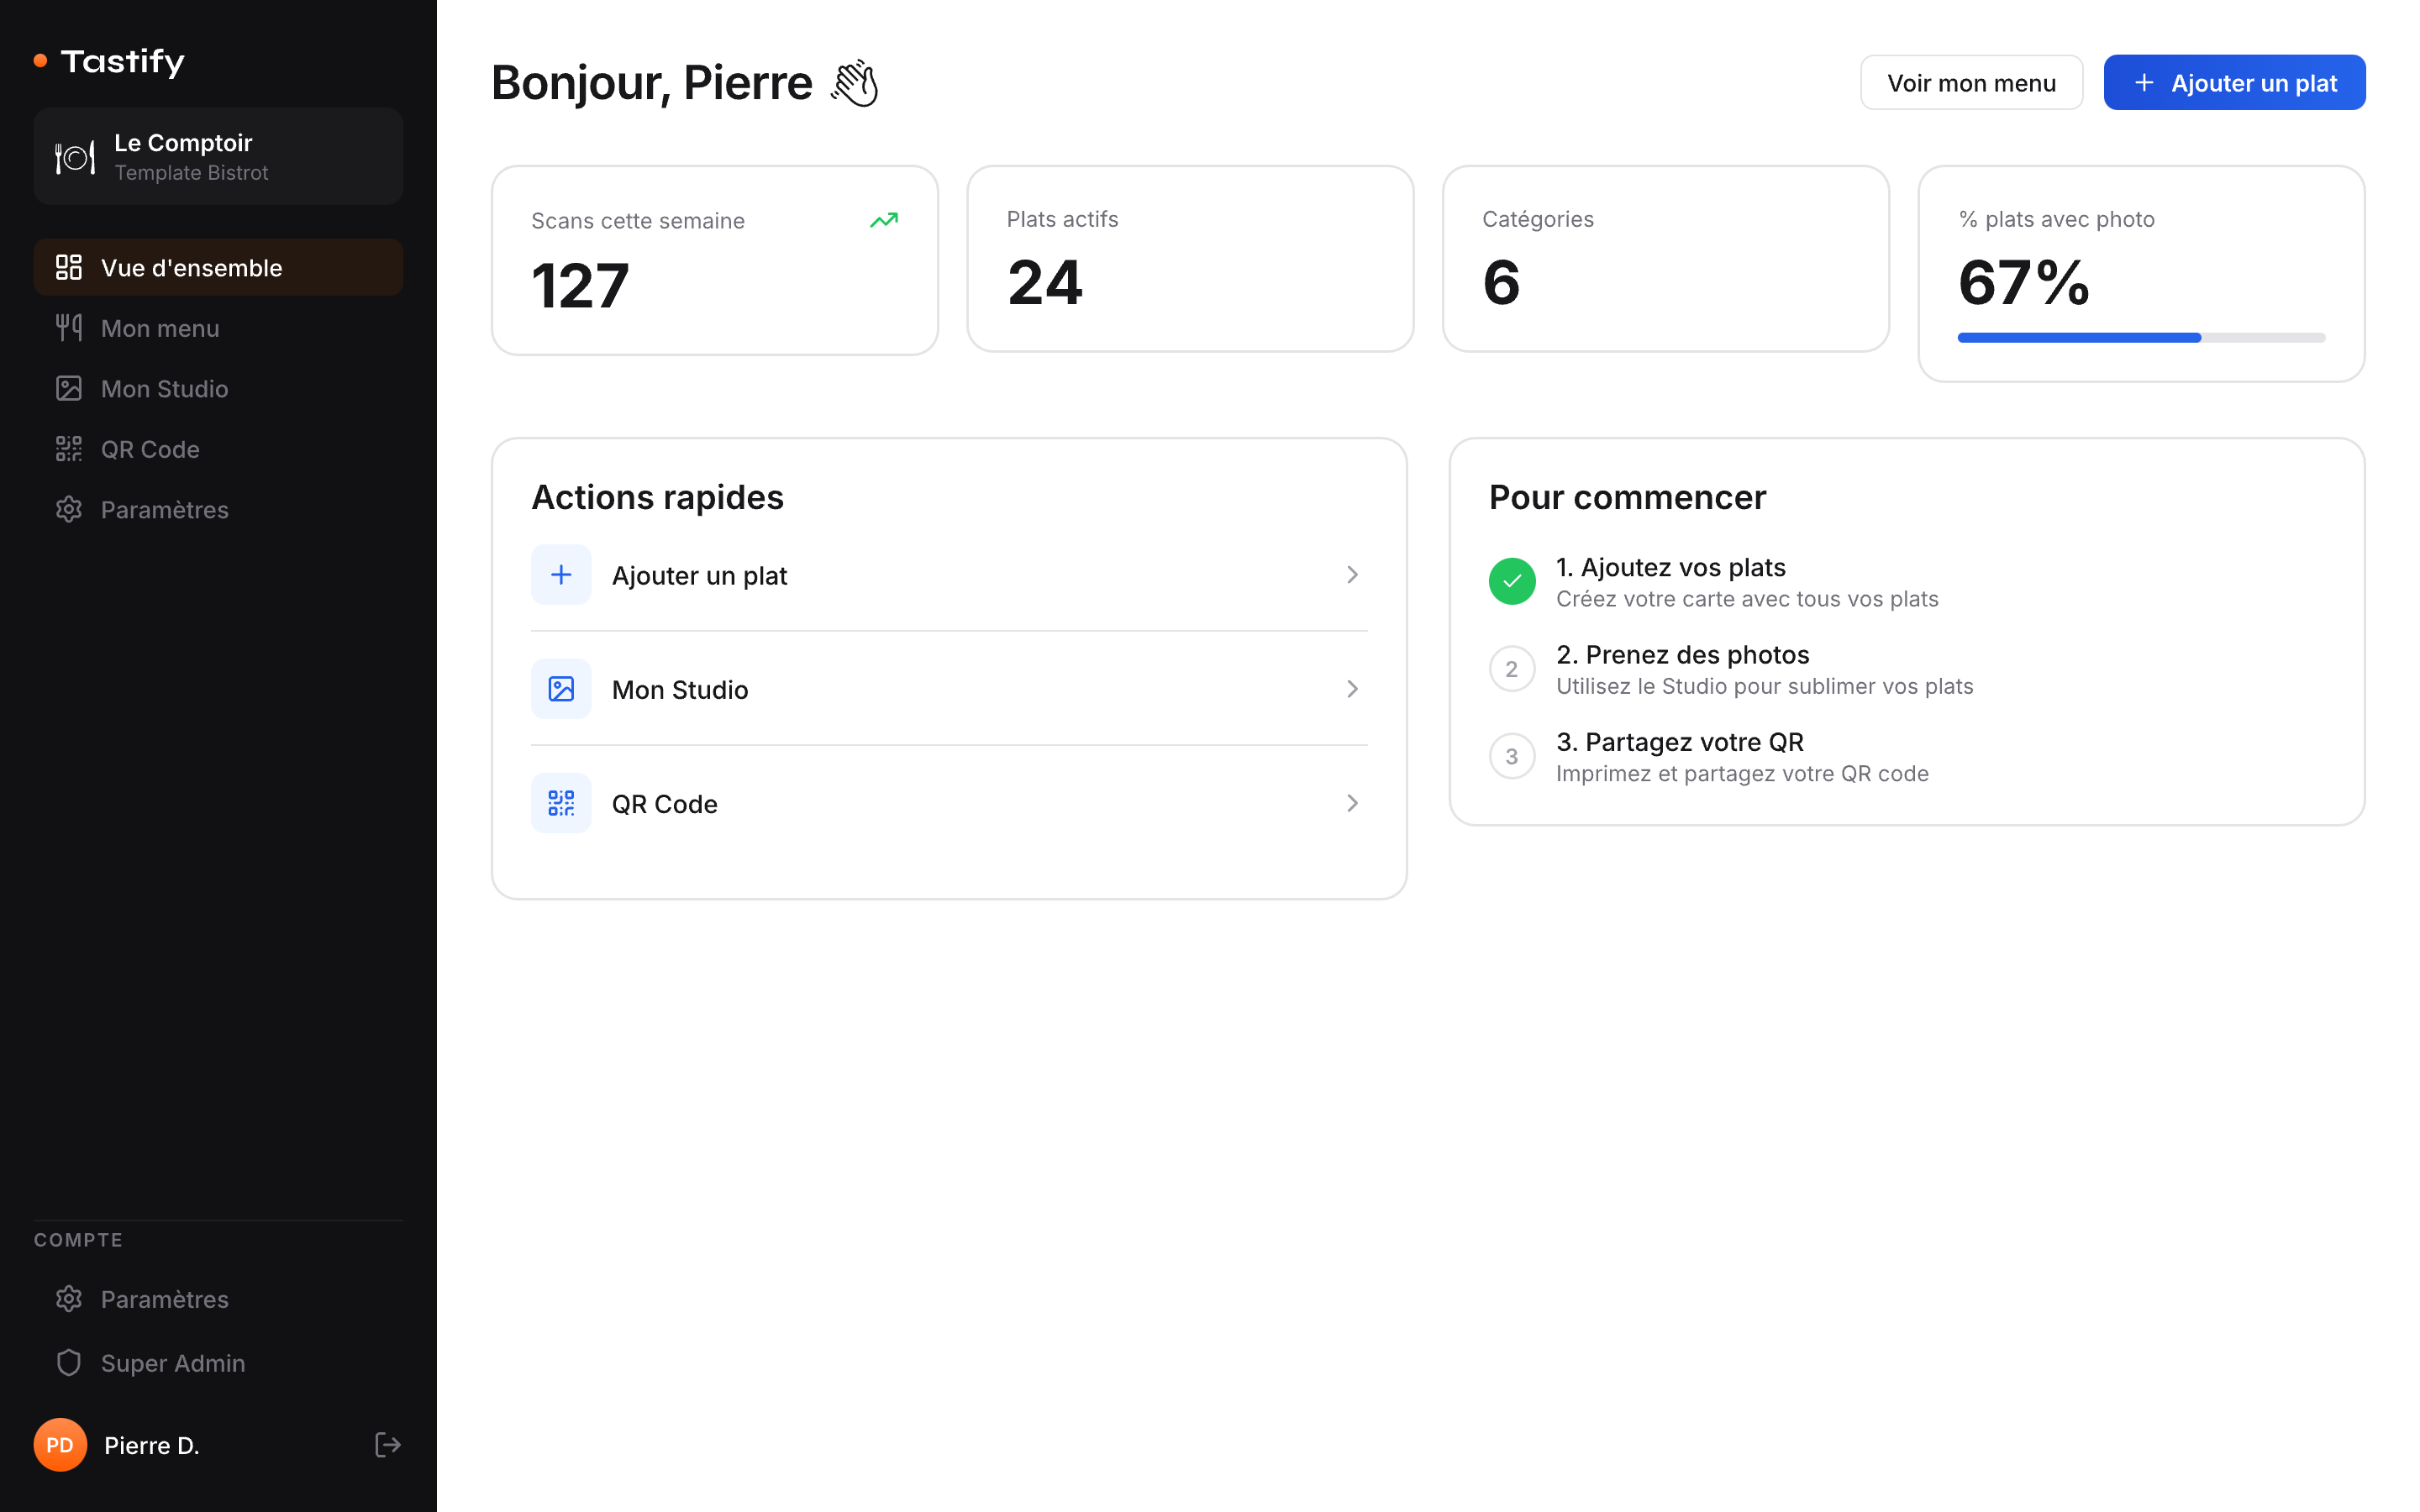Click the green trending arrow on Scans card
The height and width of the screenshot is (1512, 2420).
pos(883,220)
